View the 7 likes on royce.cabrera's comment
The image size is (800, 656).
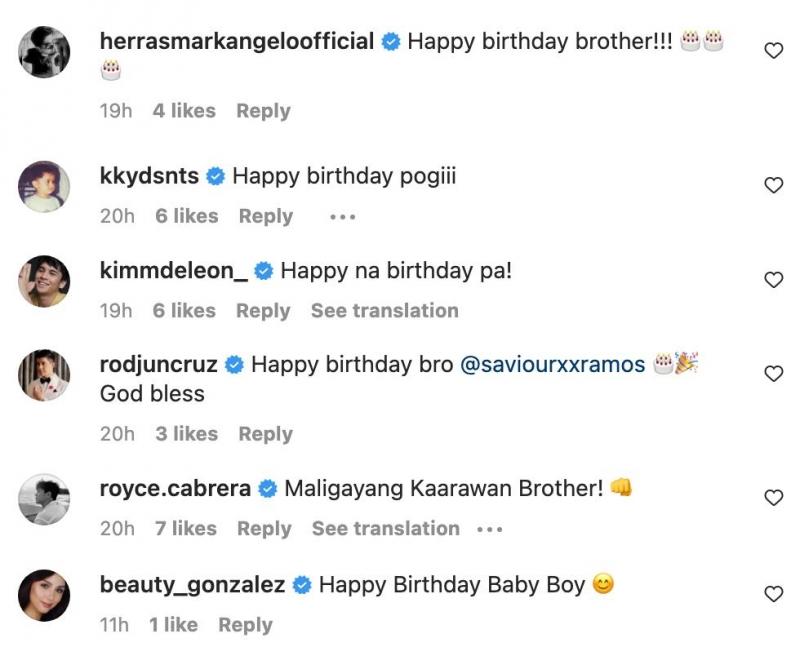[x=186, y=528]
